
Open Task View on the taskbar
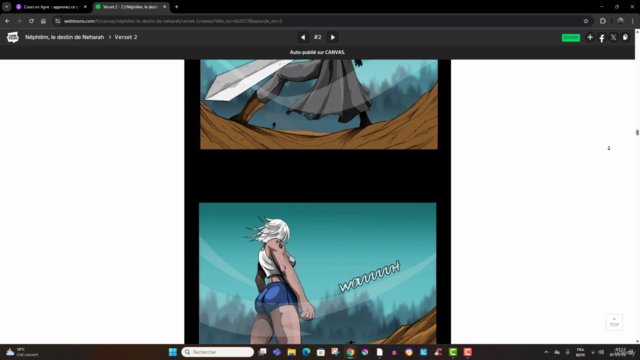click(262, 352)
